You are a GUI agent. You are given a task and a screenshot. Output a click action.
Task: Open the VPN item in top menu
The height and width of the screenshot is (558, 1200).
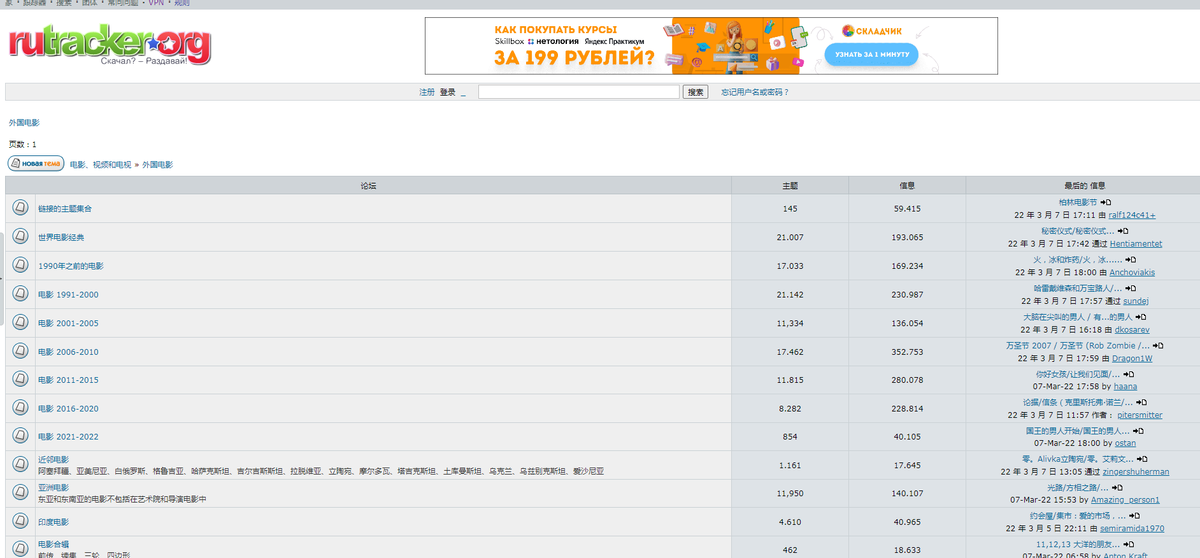[x=156, y=3]
